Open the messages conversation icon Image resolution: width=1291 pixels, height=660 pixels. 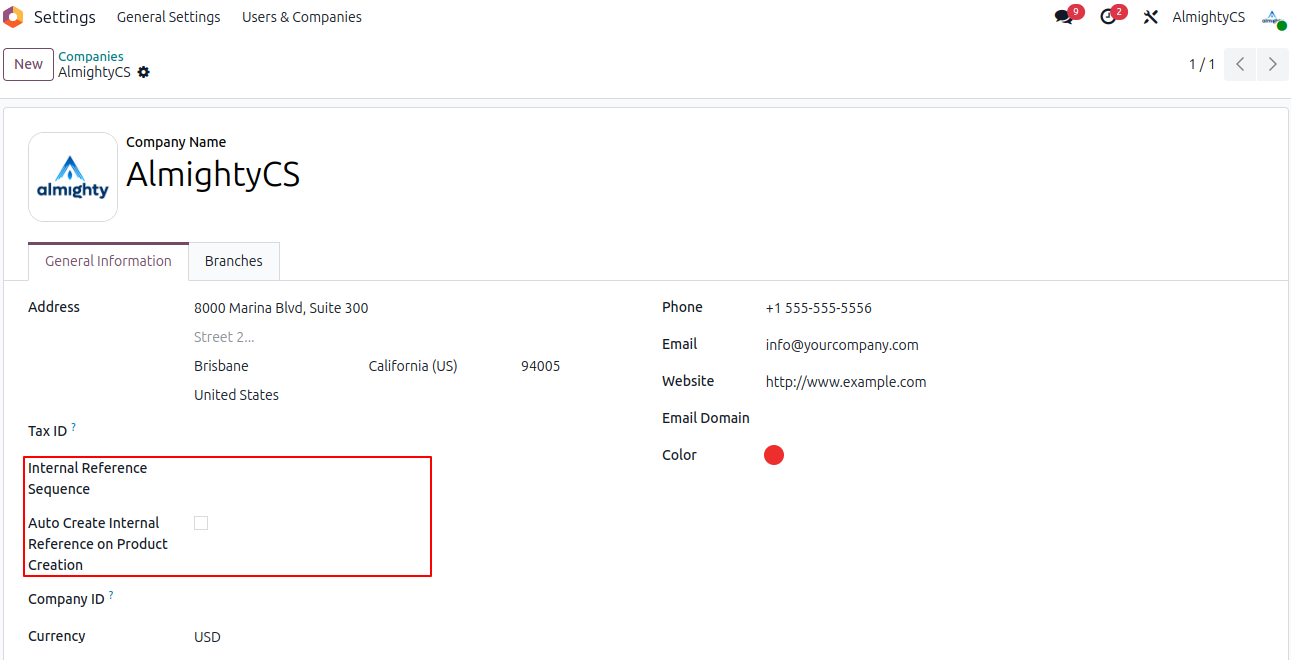pos(1064,17)
